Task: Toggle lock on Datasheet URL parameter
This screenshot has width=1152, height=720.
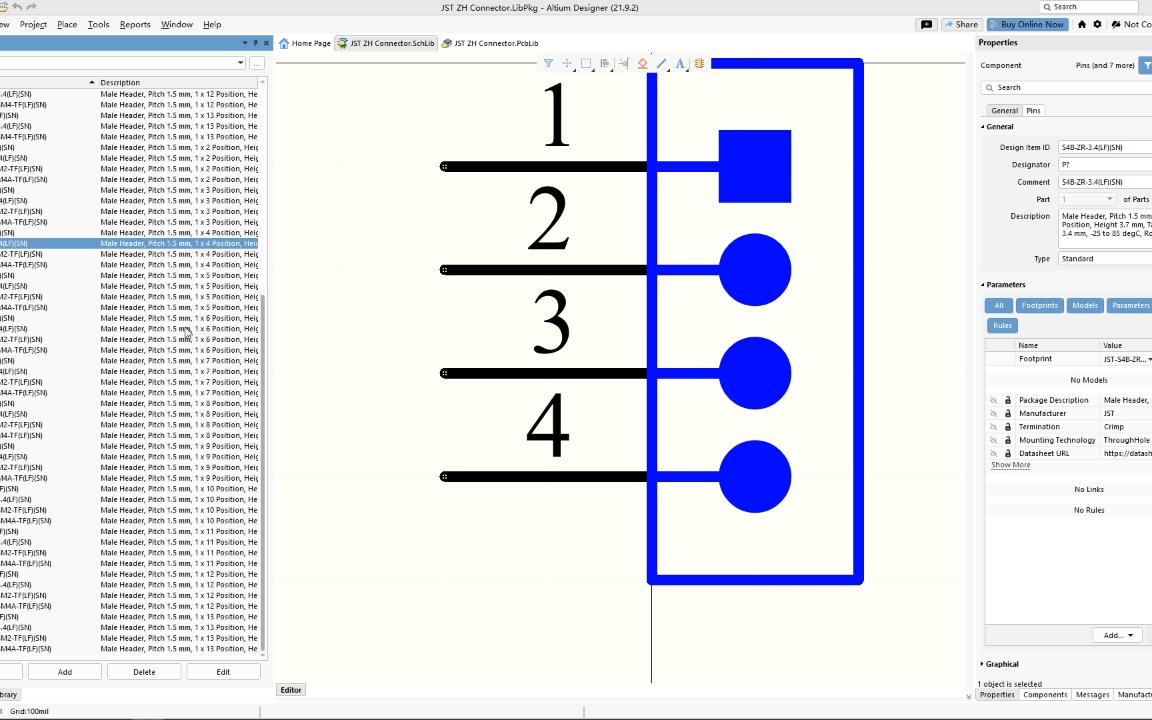Action: point(1008,453)
